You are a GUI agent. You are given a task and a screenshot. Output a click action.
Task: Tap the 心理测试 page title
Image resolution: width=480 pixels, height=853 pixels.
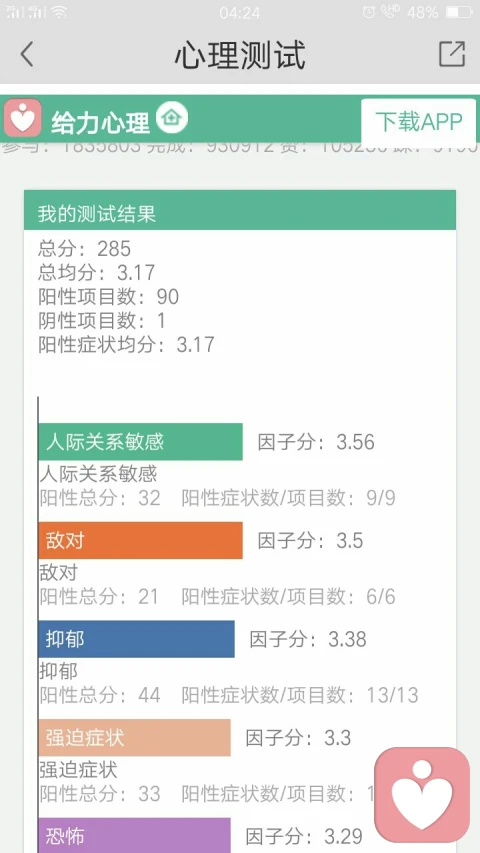[x=240, y=54]
